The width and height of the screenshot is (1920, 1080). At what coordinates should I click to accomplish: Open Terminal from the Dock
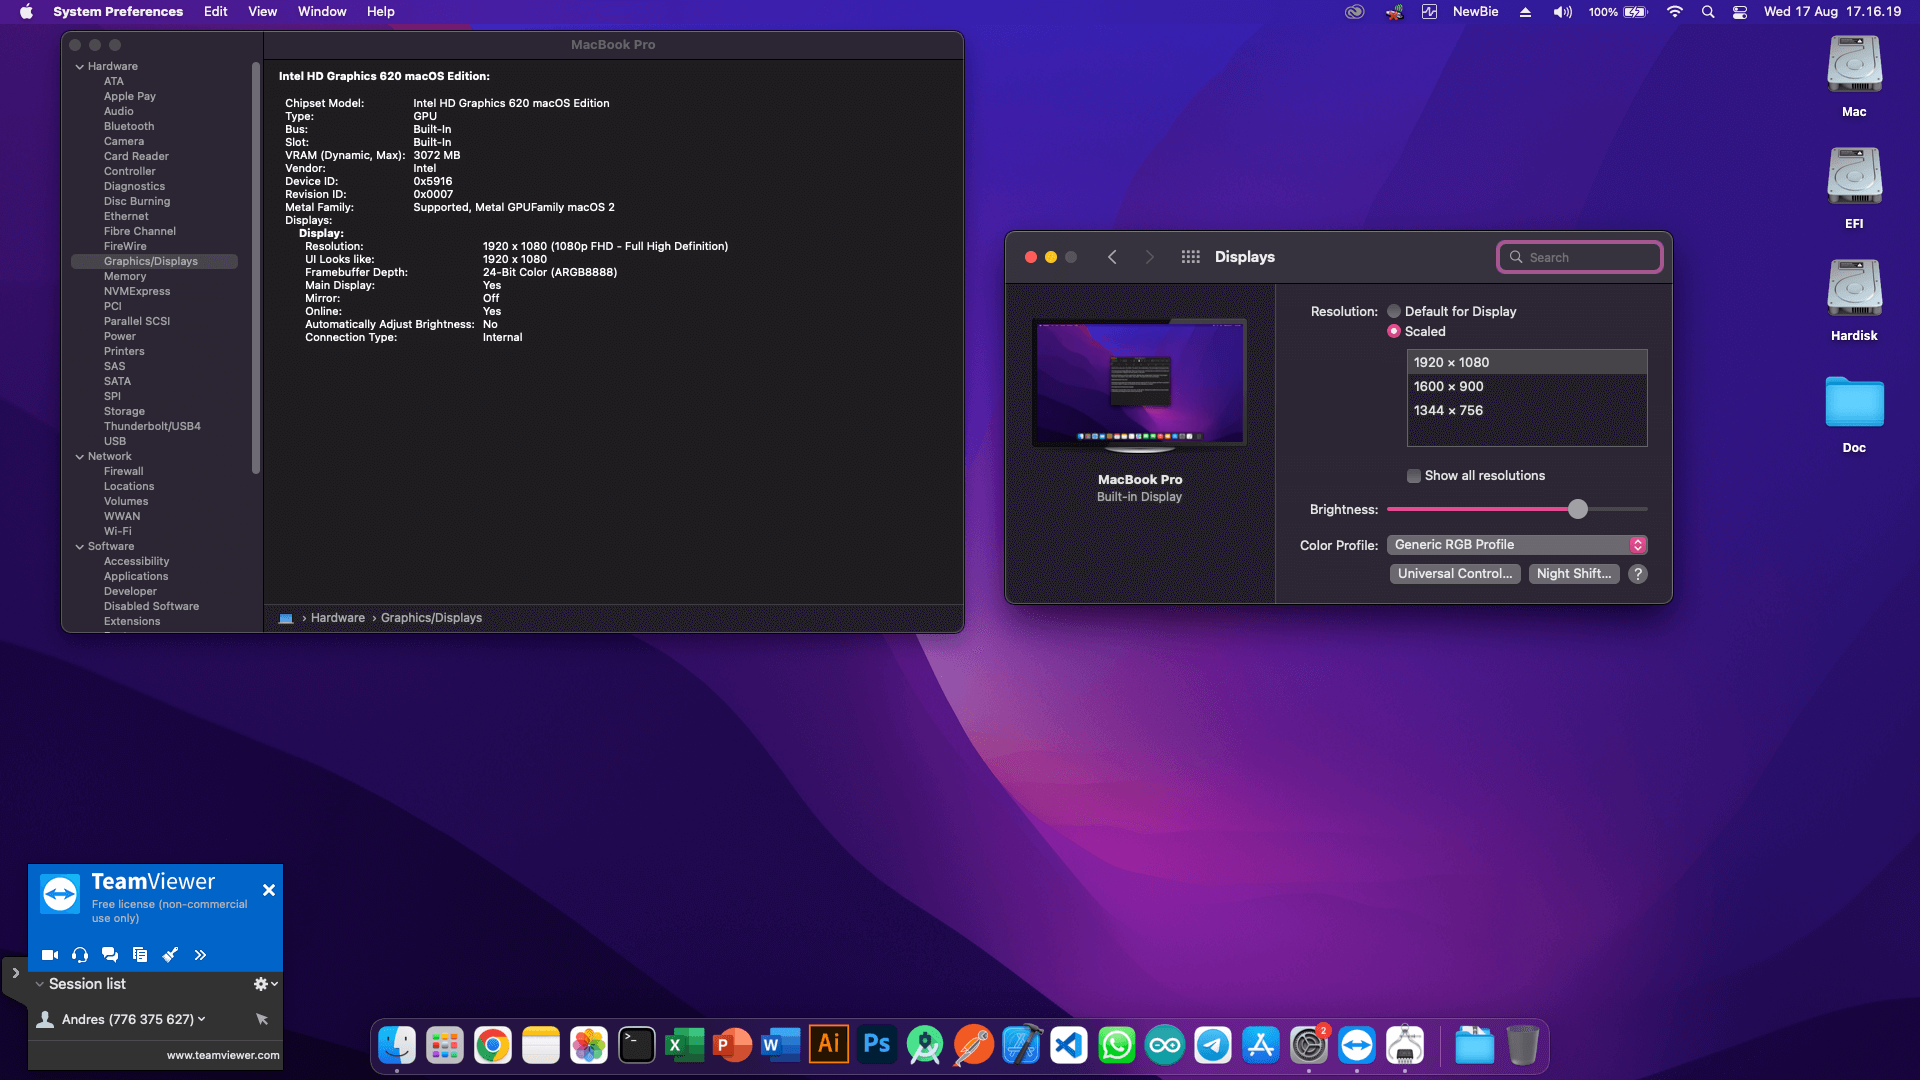637,1046
